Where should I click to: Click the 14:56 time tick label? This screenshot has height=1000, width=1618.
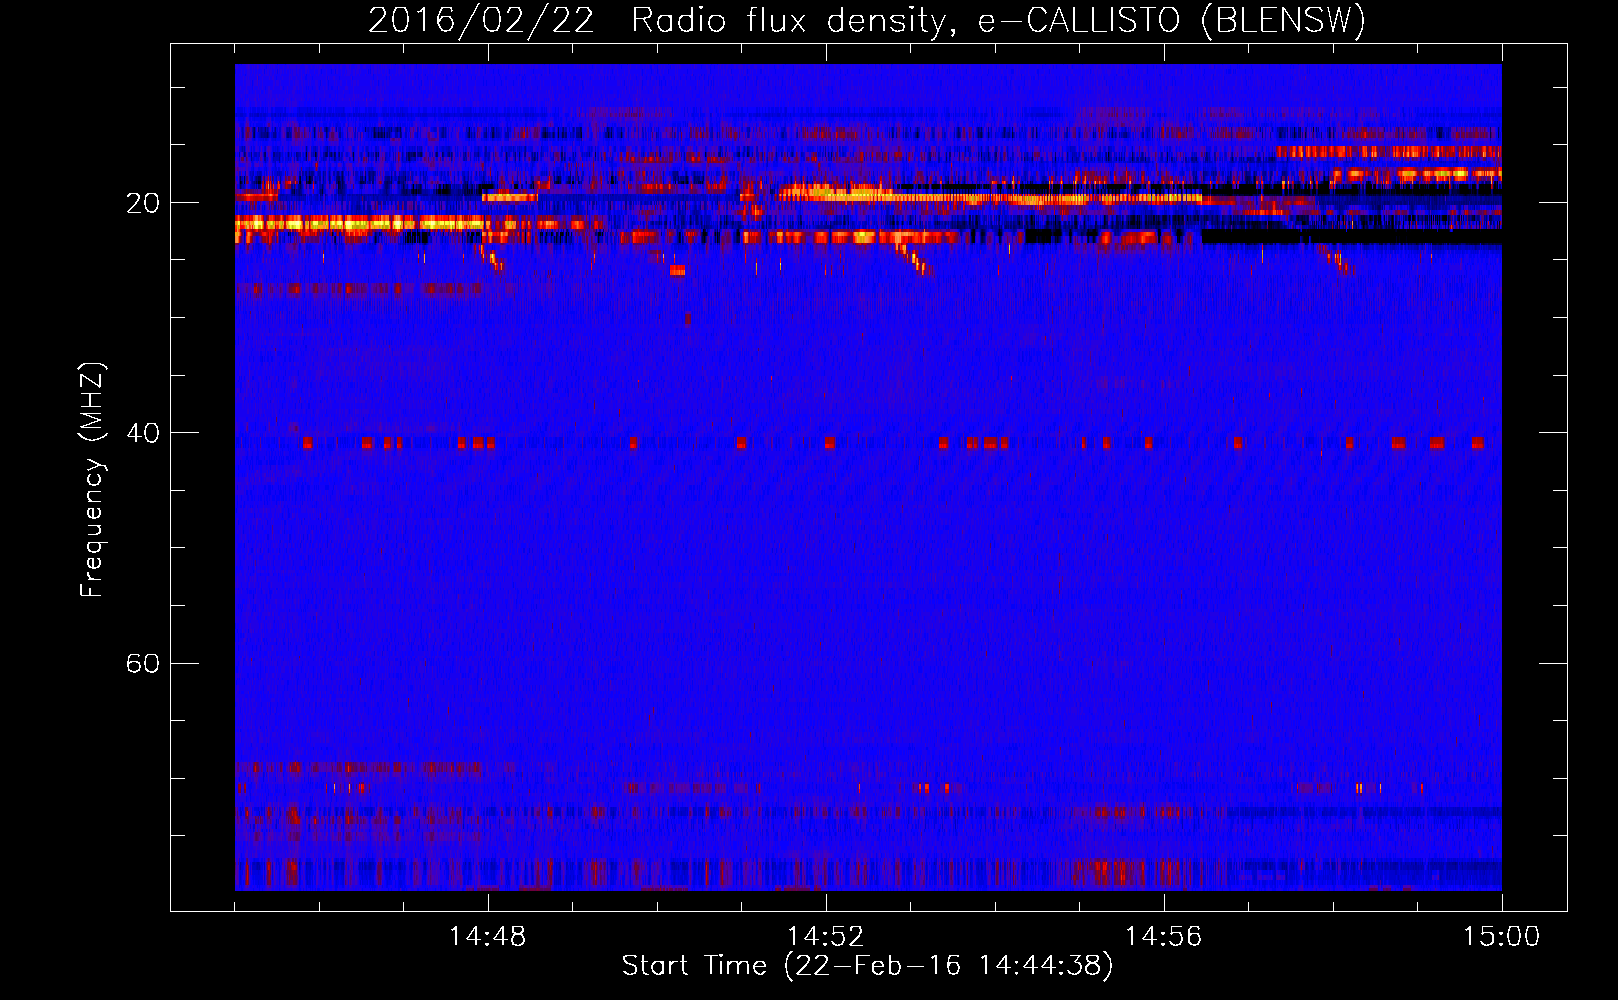(x=1164, y=937)
